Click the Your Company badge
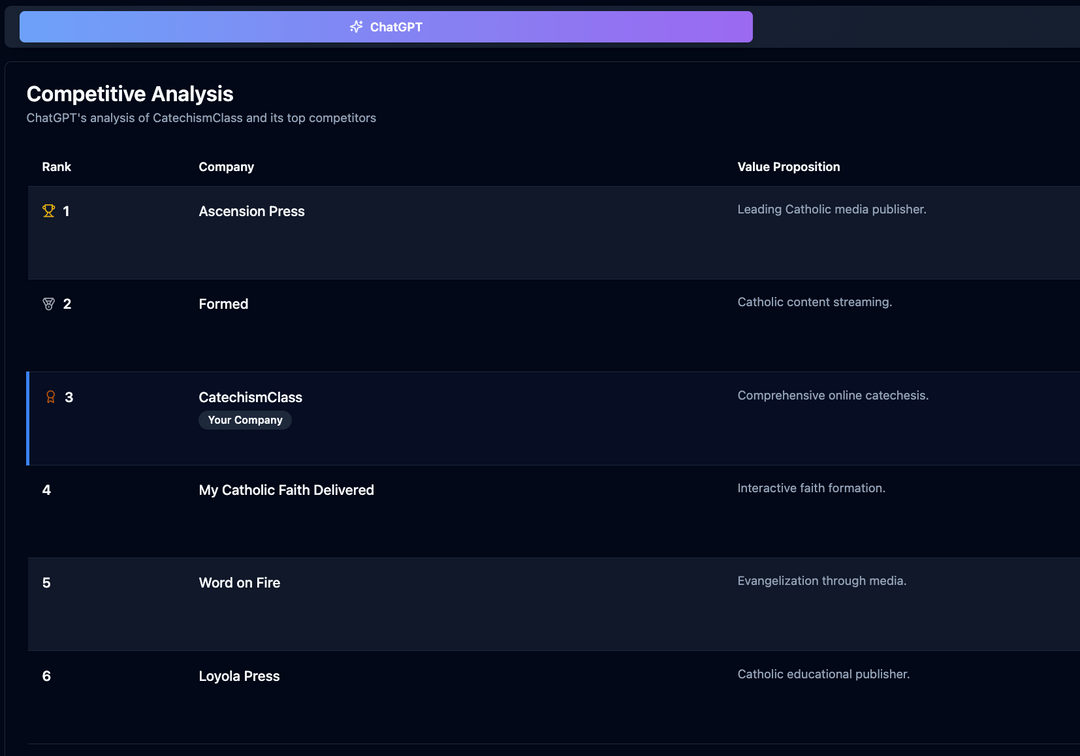 click(x=245, y=420)
